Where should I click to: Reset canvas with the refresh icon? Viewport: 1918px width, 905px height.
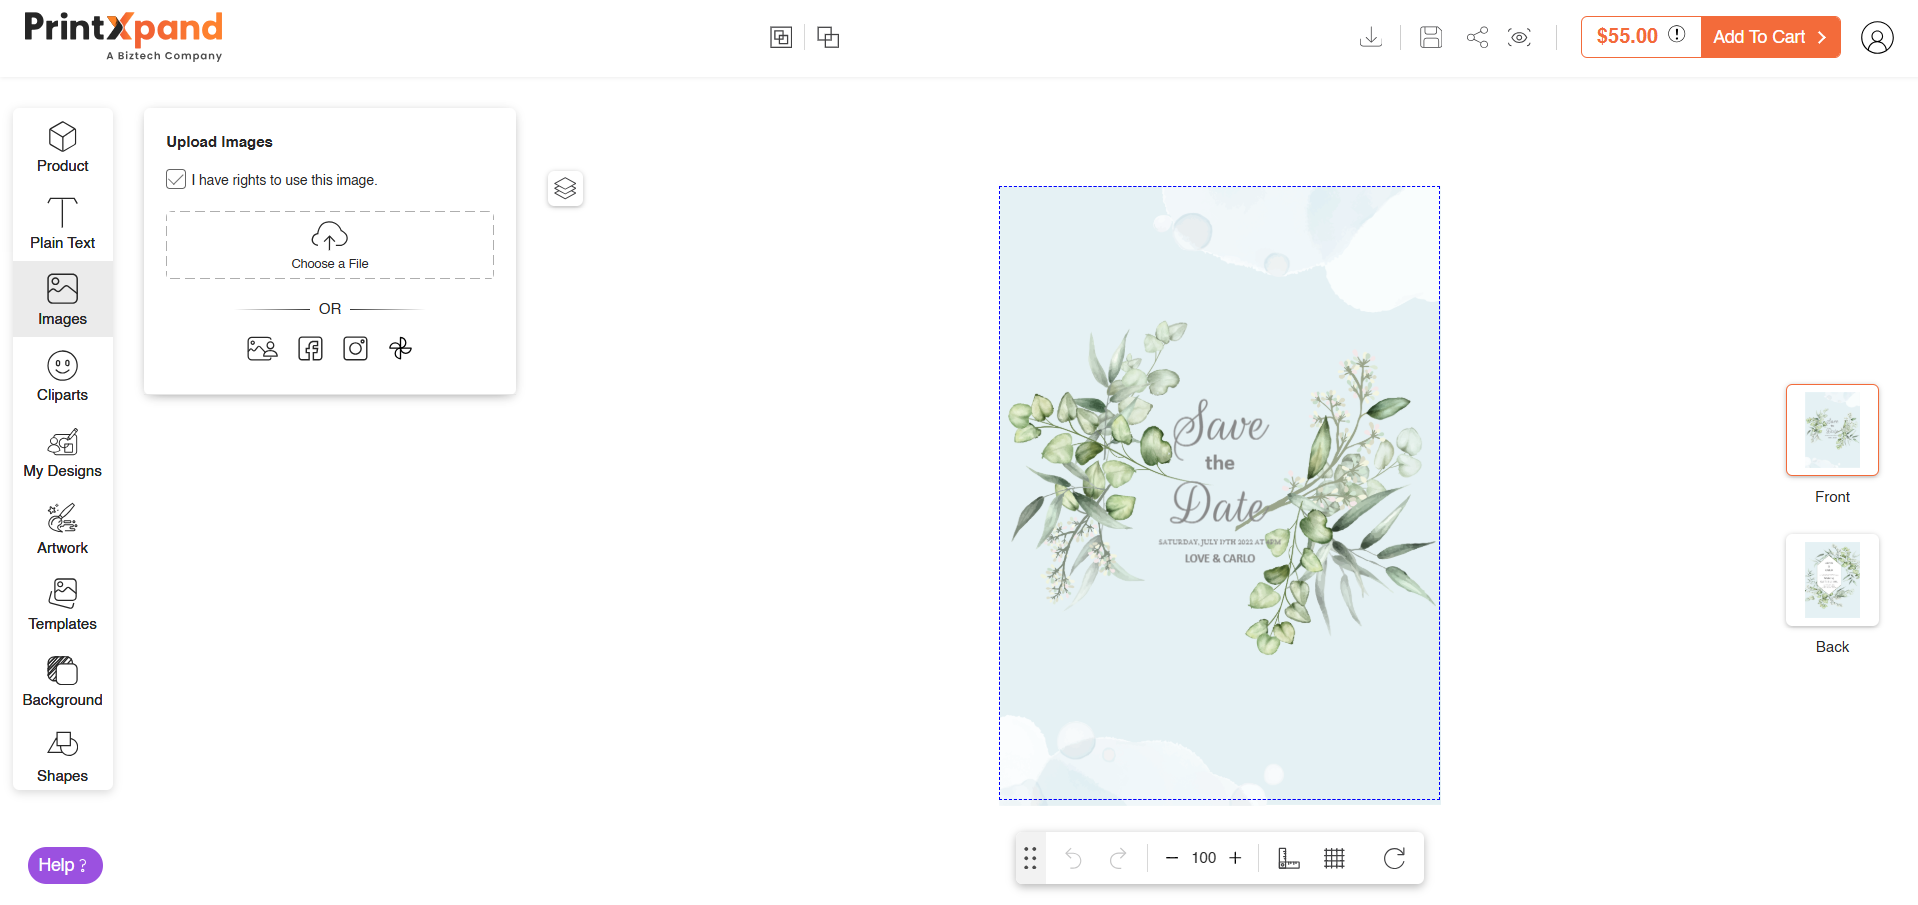coord(1394,858)
